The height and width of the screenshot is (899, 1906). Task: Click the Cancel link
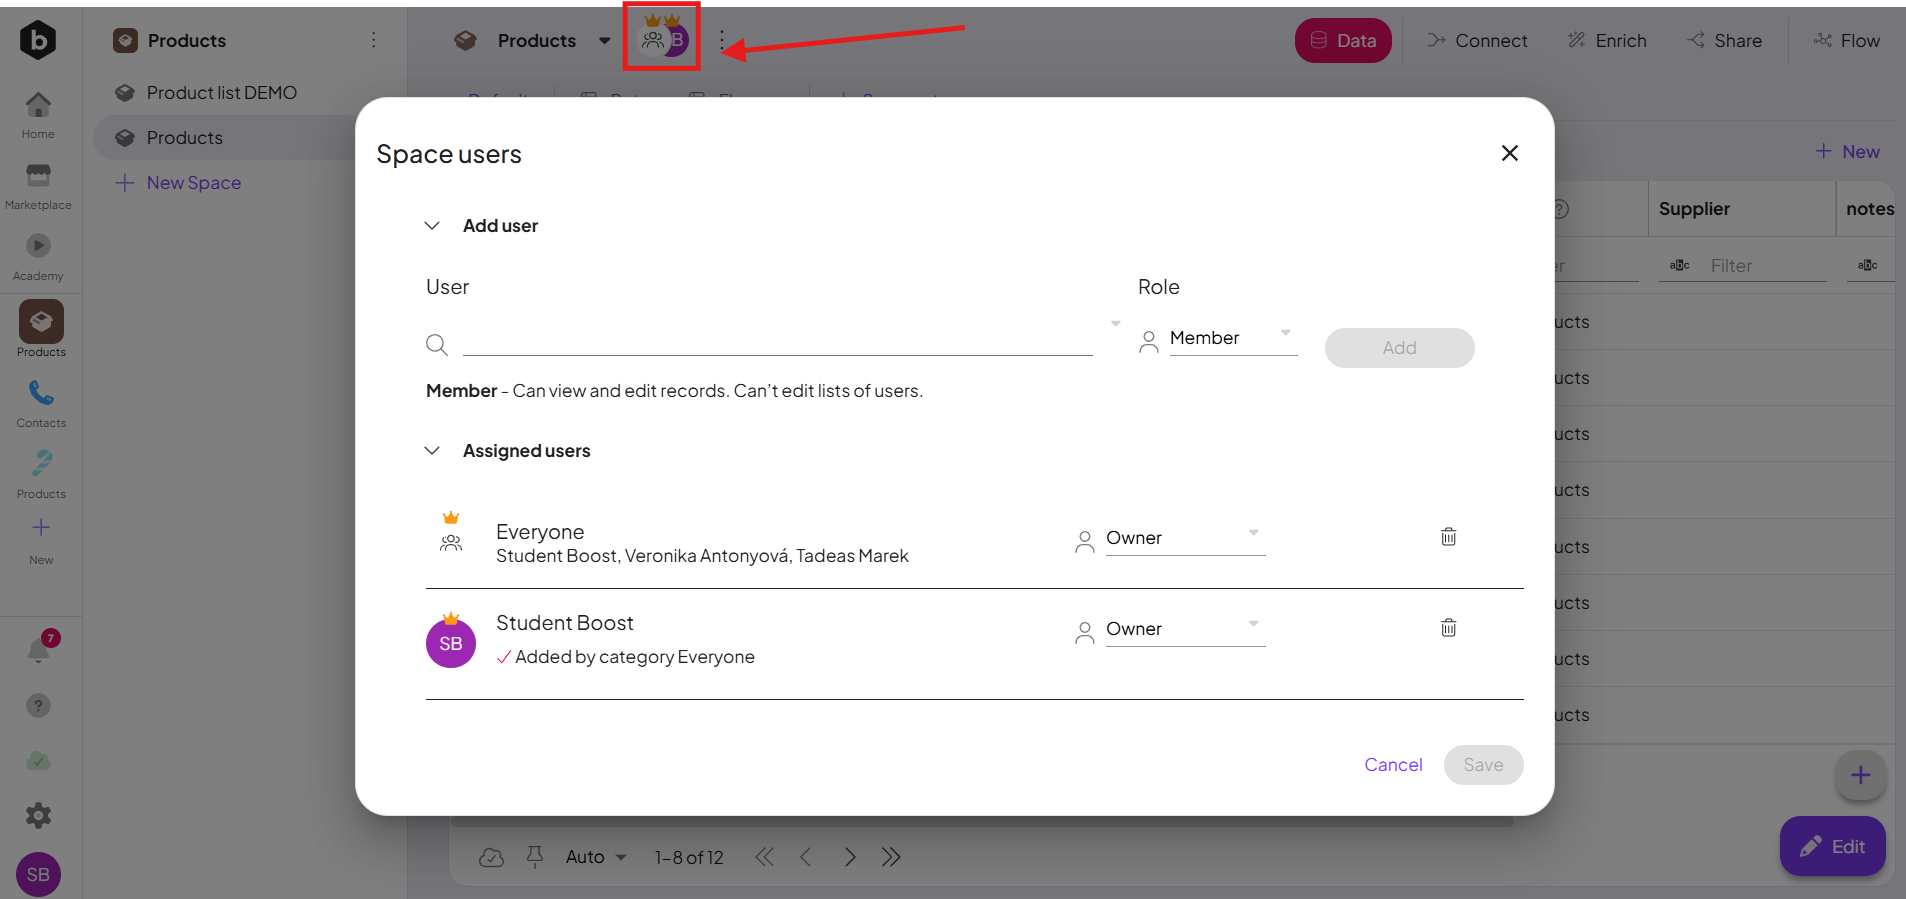(x=1392, y=765)
